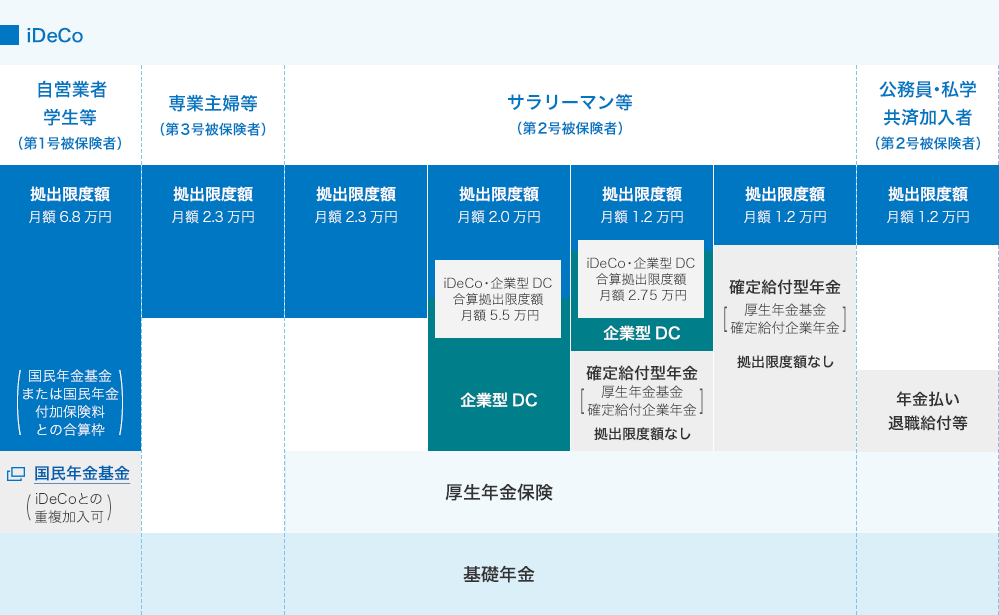Screen dimensions: 999x615
Task: Click 確定給付型年金 below the 2.75 万円 box
Action: pos(642,373)
